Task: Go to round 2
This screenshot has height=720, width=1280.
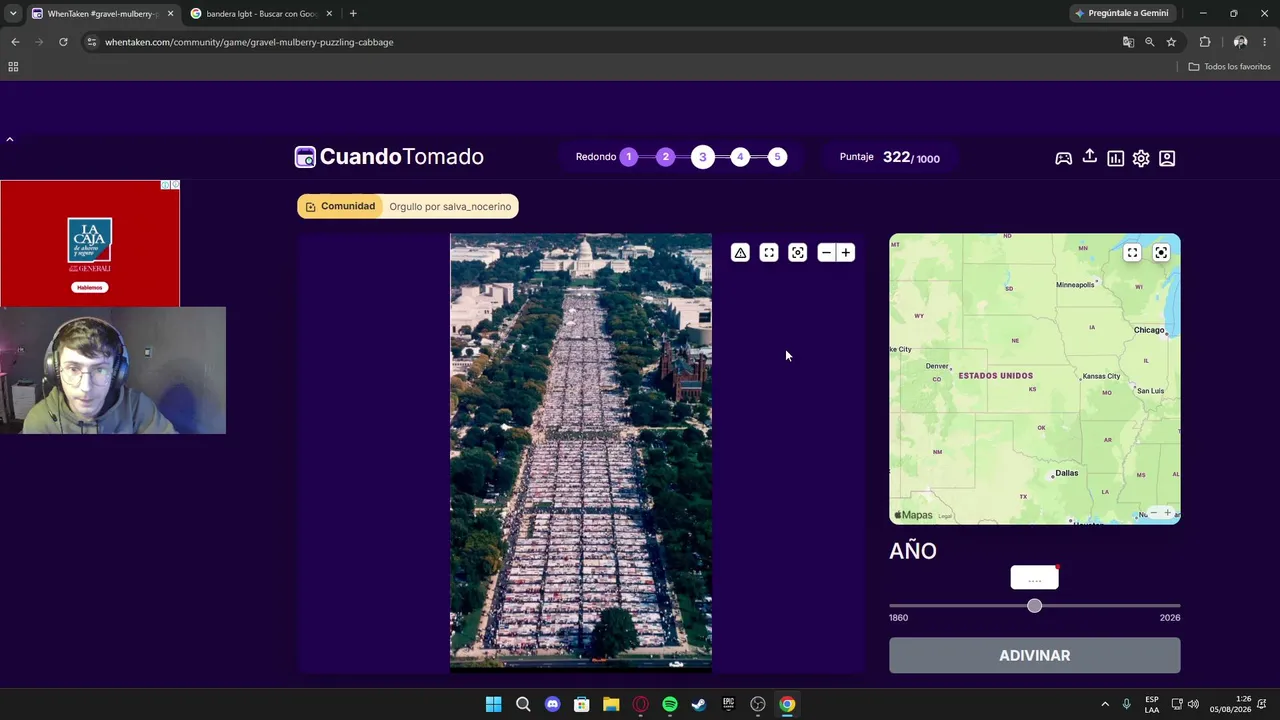Action: click(x=666, y=157)
